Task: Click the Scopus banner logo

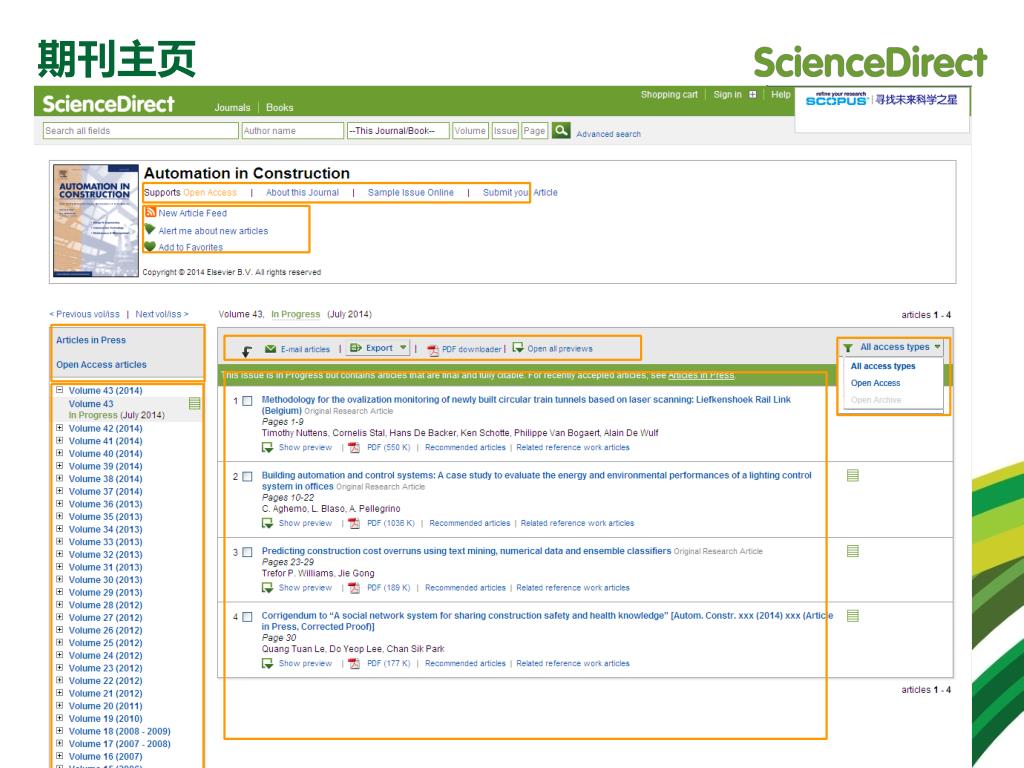Action: [x=882, y=99]
